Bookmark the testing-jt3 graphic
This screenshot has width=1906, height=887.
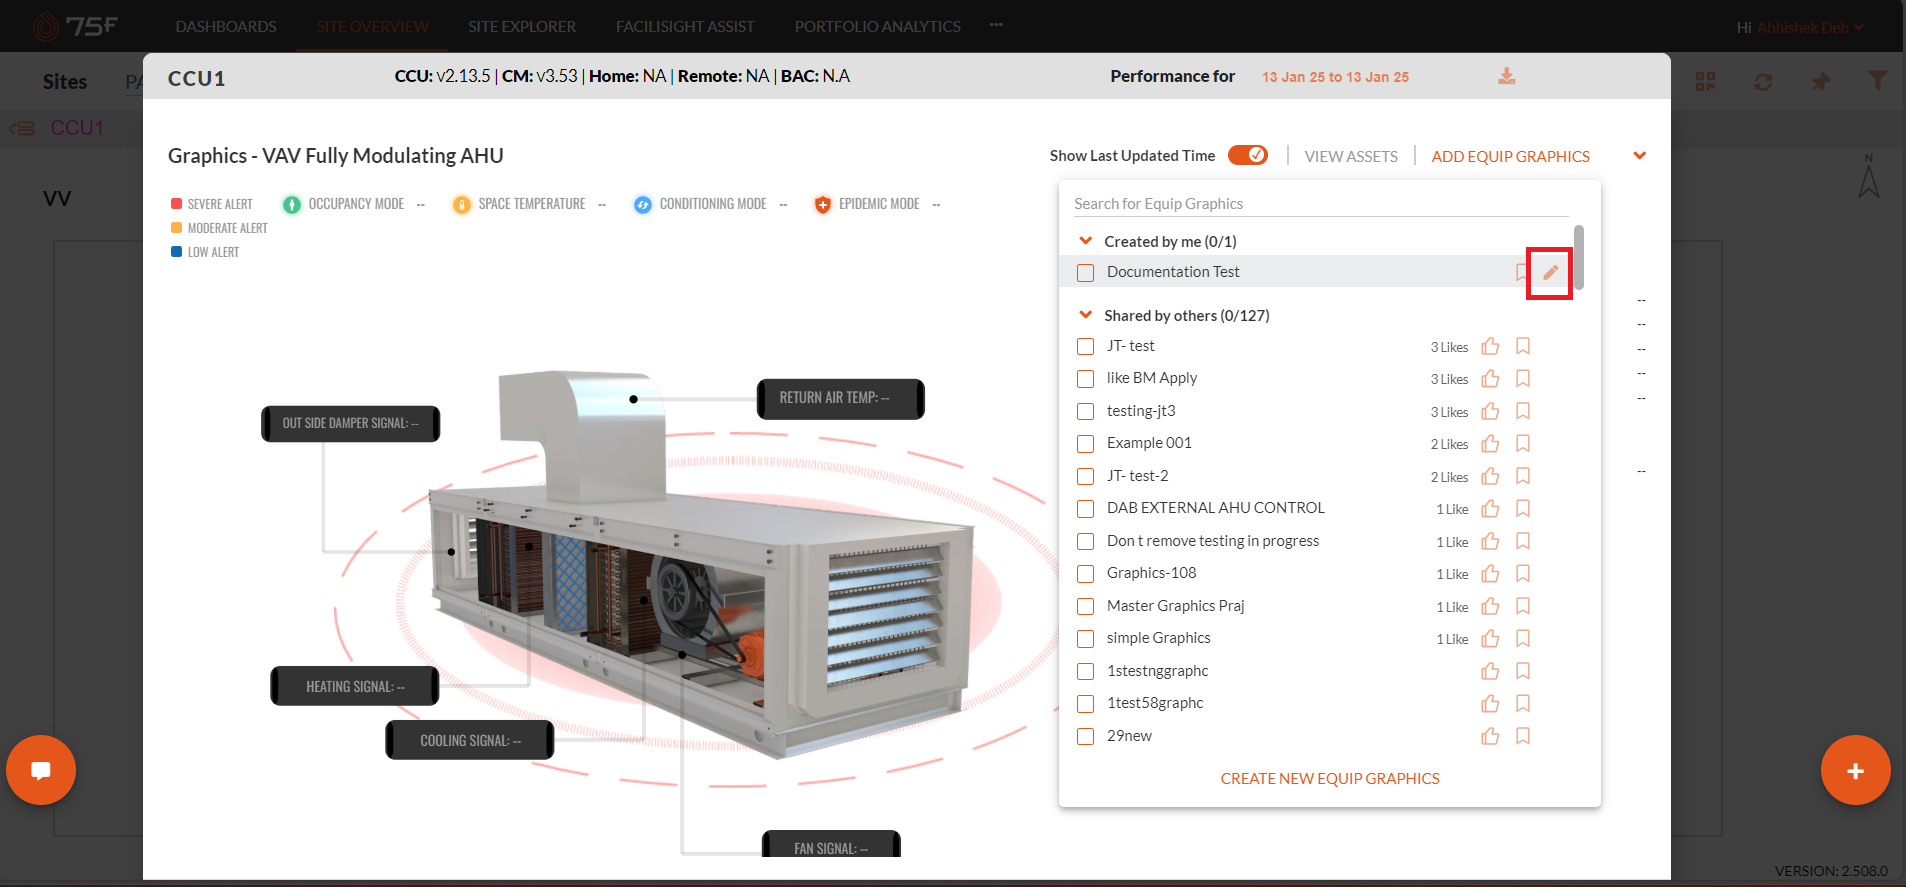(x=1523, y=411)
